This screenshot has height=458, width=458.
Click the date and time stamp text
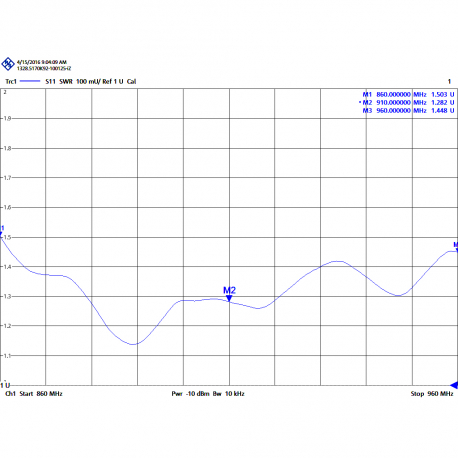[x=42, y=62]
